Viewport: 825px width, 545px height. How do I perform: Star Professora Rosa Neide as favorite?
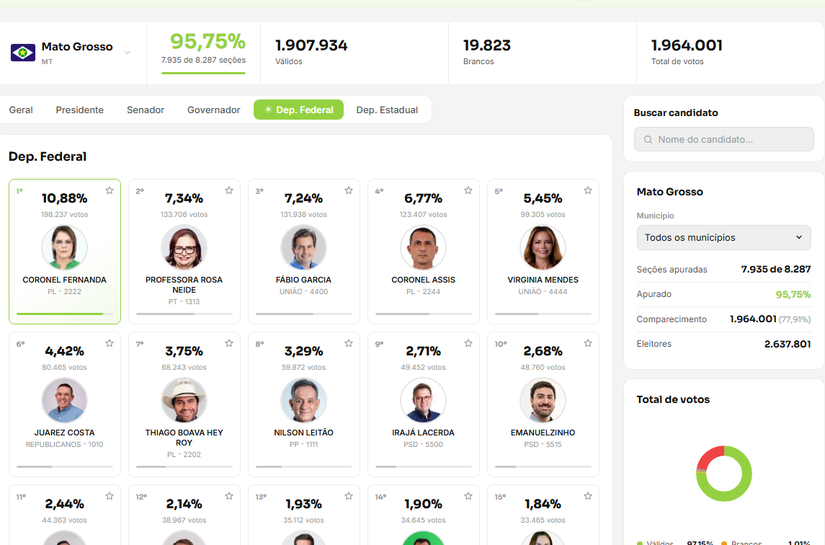pyautogui.click(x=229, y=190)
